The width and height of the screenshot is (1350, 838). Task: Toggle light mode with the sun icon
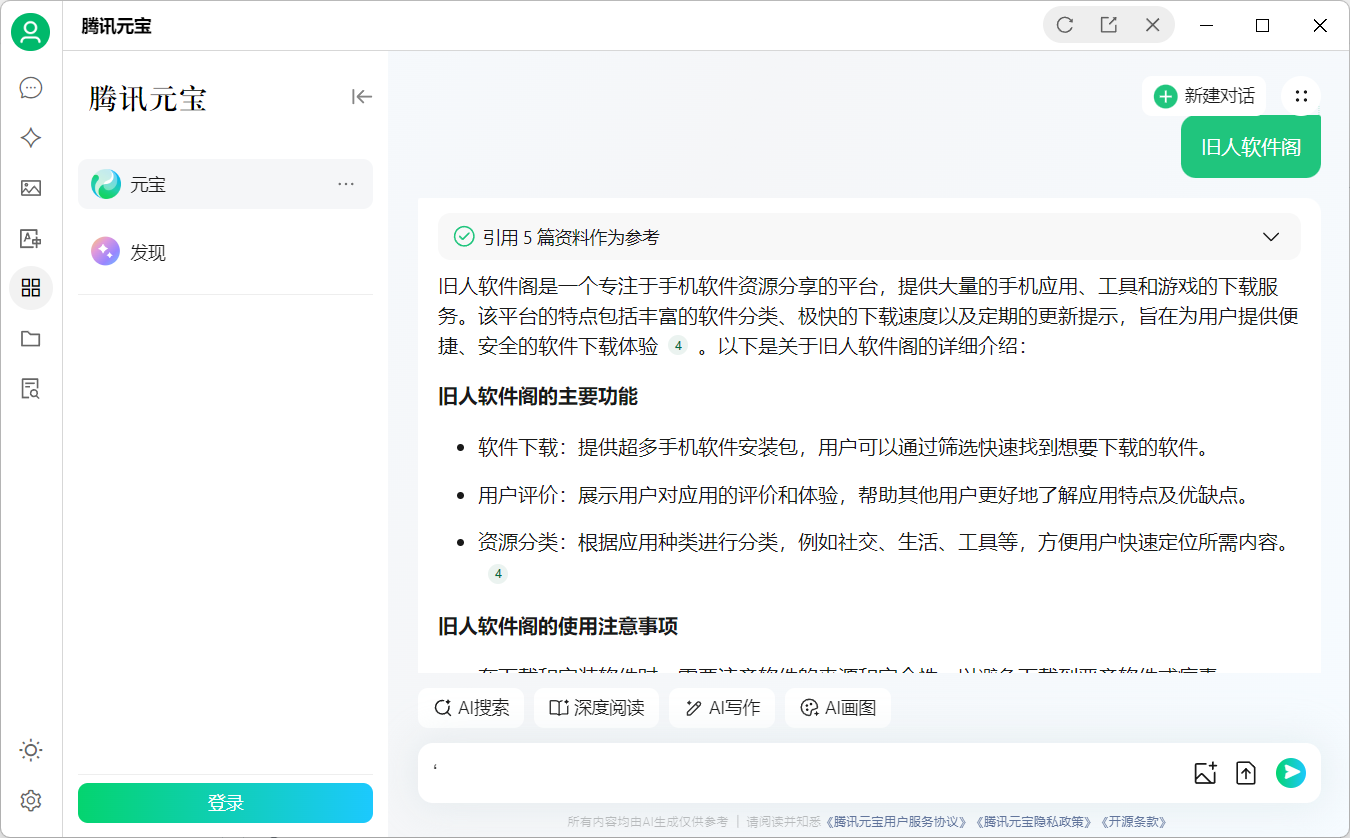[x=30, y=750]
